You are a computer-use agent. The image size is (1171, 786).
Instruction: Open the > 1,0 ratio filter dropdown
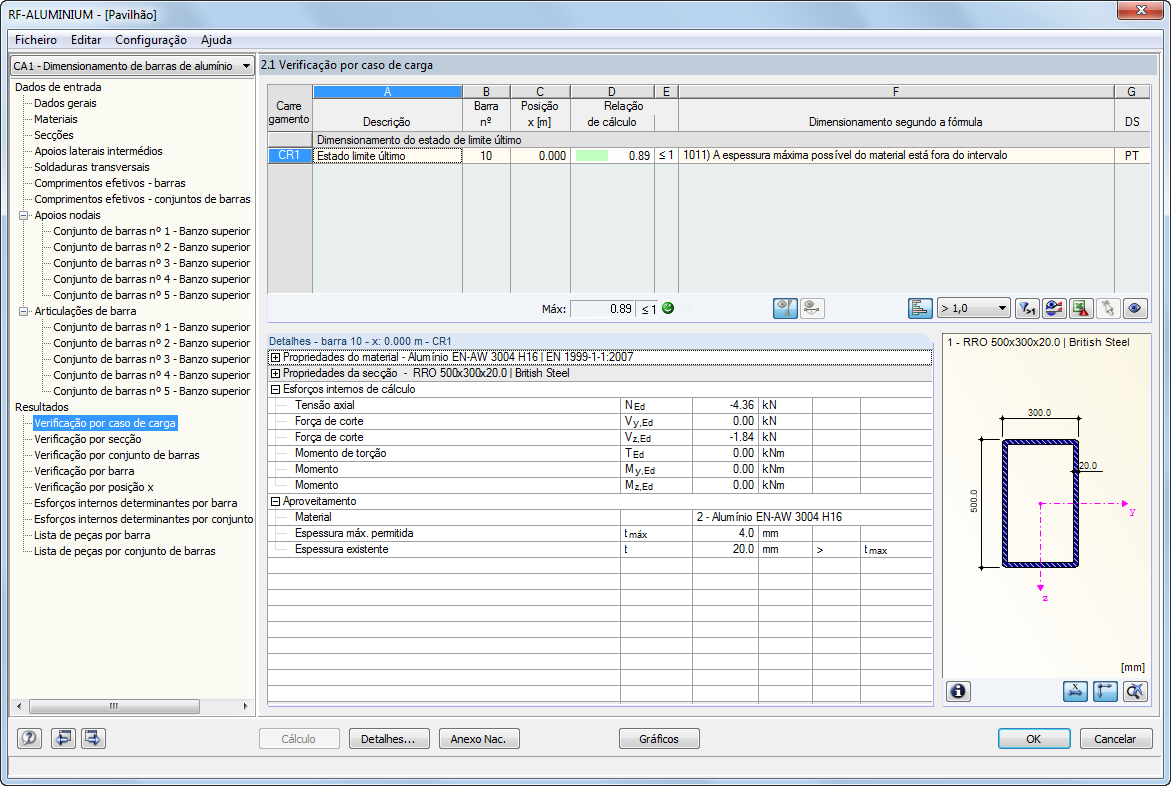coord(974,309)
